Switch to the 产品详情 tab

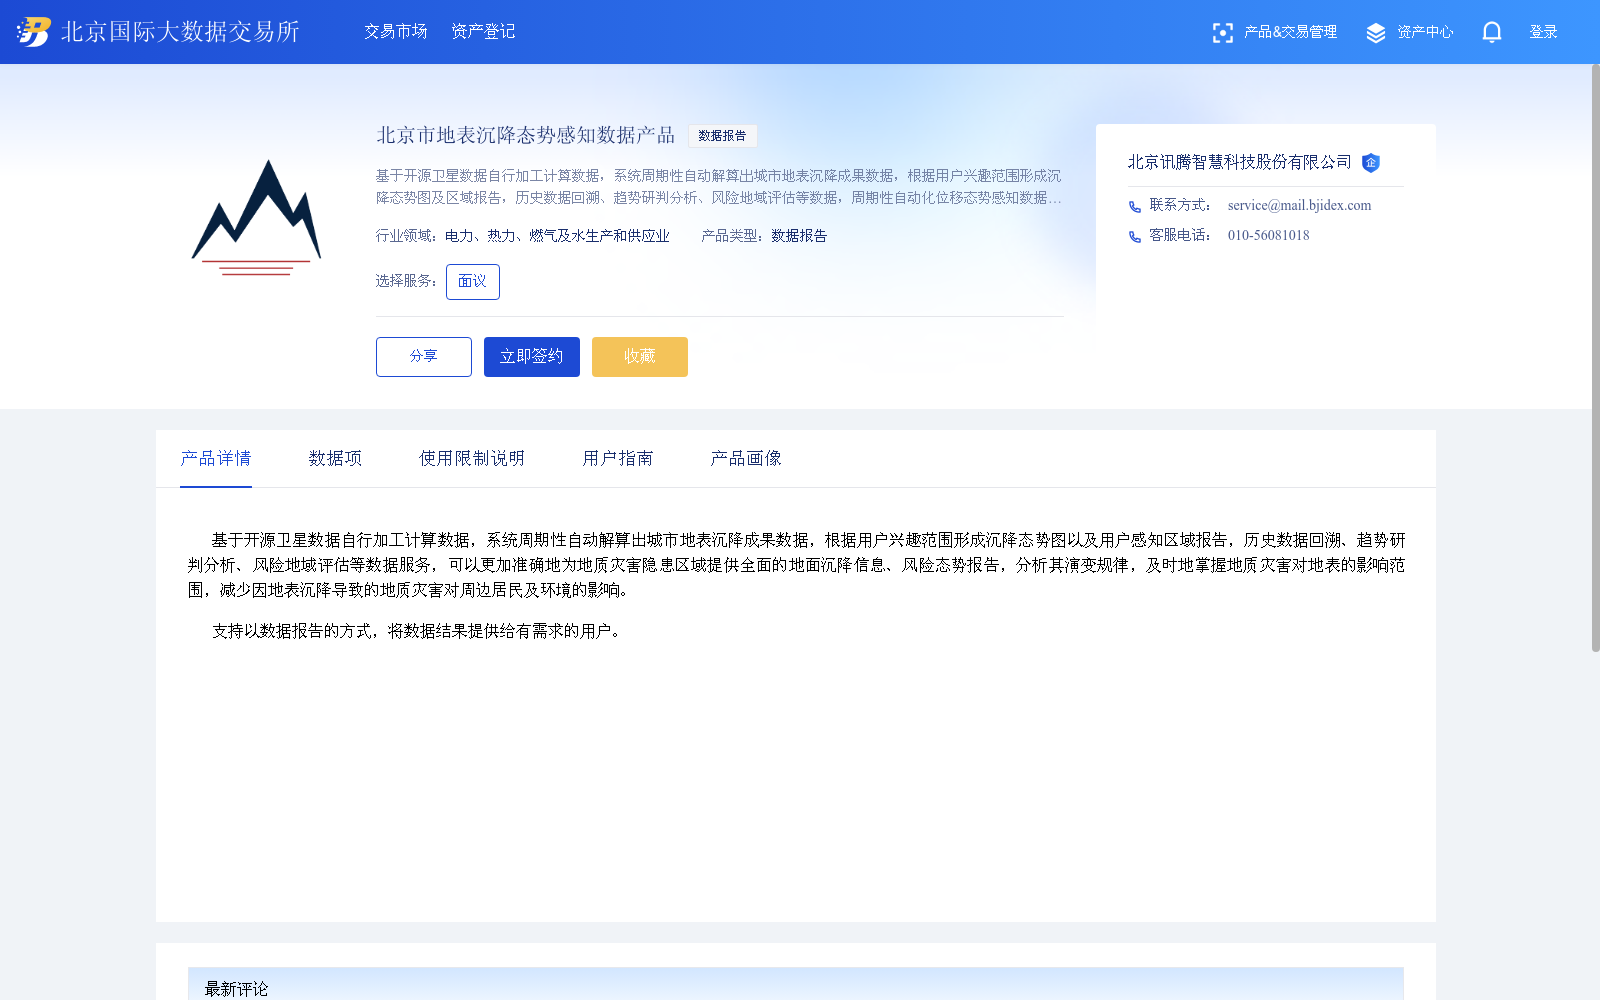tap(216, 458)
